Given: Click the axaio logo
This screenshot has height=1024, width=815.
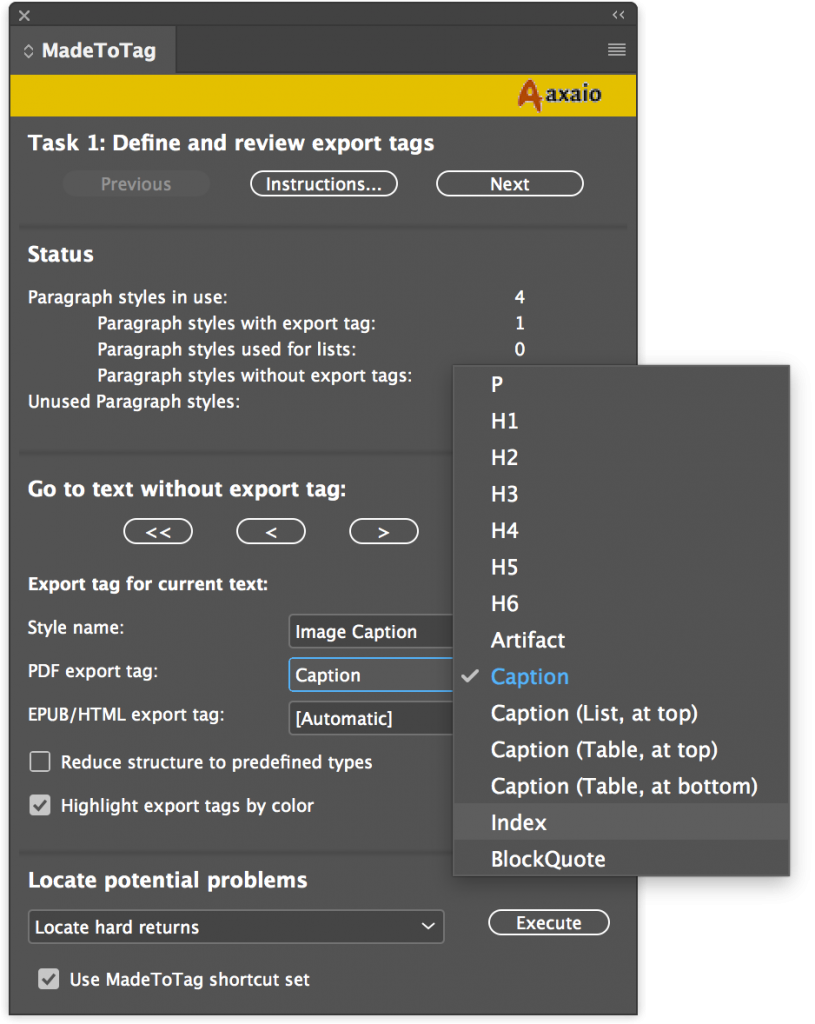Looking at the screenshot, I should (x=560, y=95).
